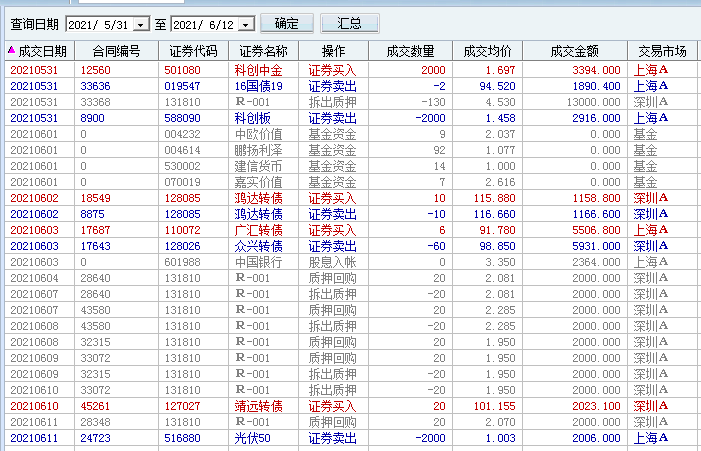The image size is (701, 451).
Task: Click the 证券代码 column header
Action: coord(193,51)
